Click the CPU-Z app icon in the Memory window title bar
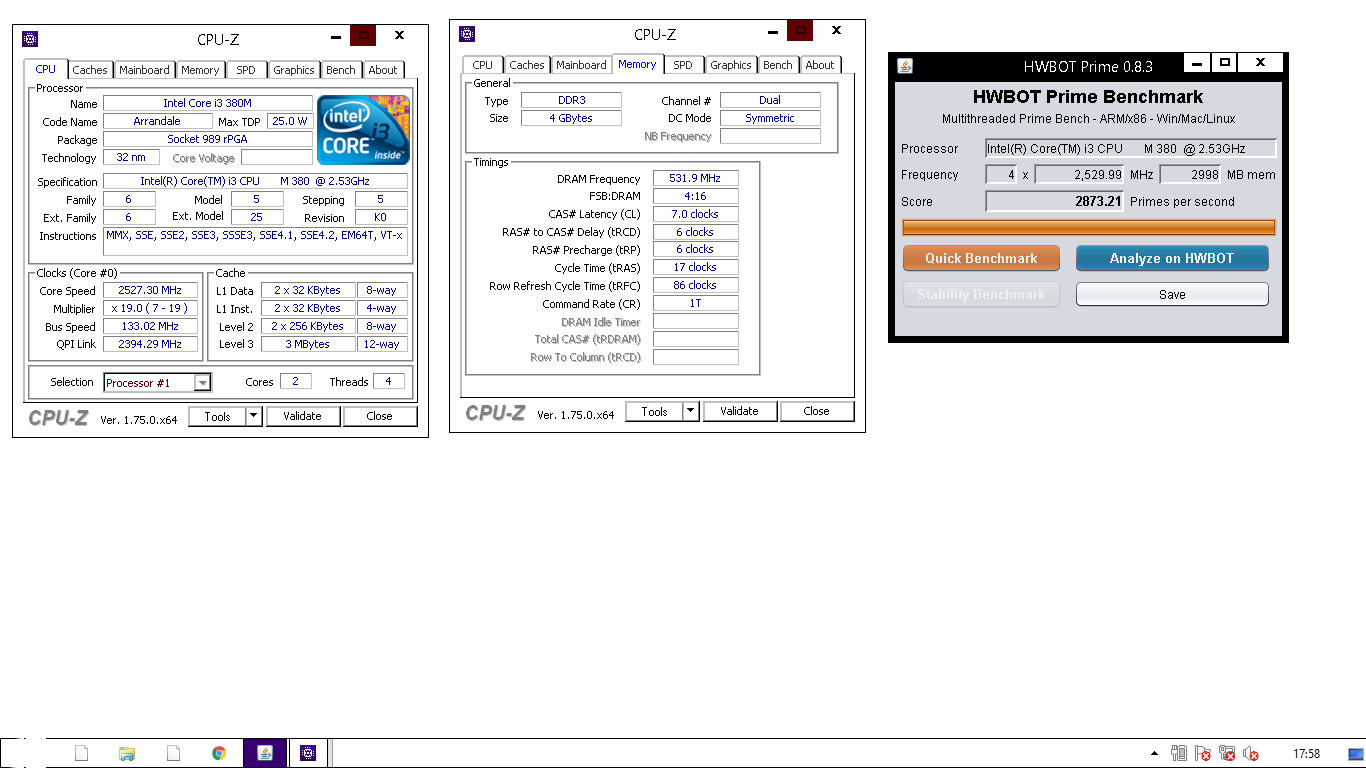This screenshot has width=1366, height=768. [x=467, y=34]
